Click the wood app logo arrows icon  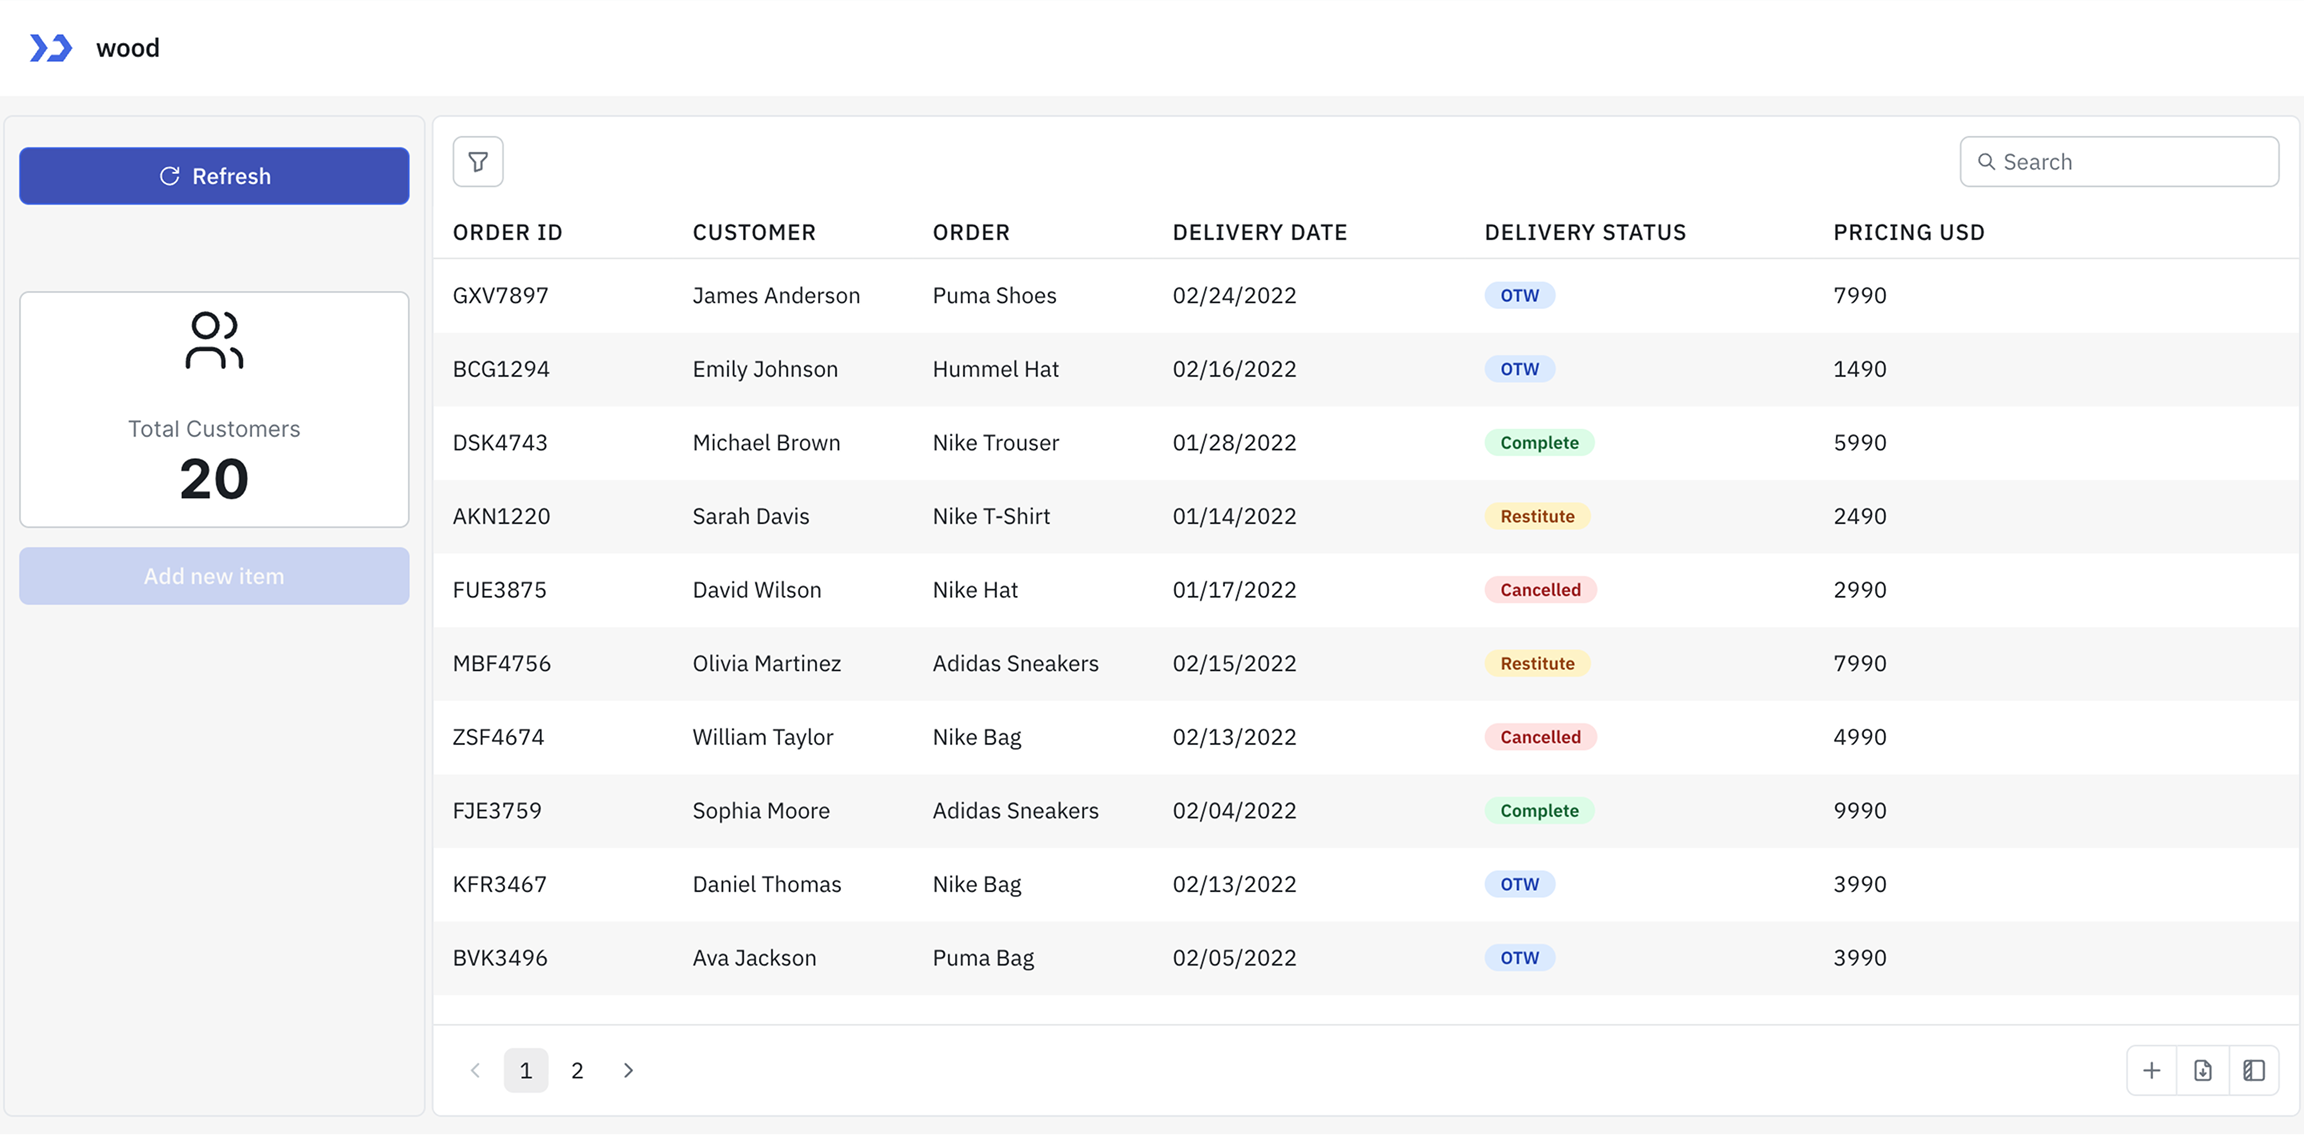[51, 47]
